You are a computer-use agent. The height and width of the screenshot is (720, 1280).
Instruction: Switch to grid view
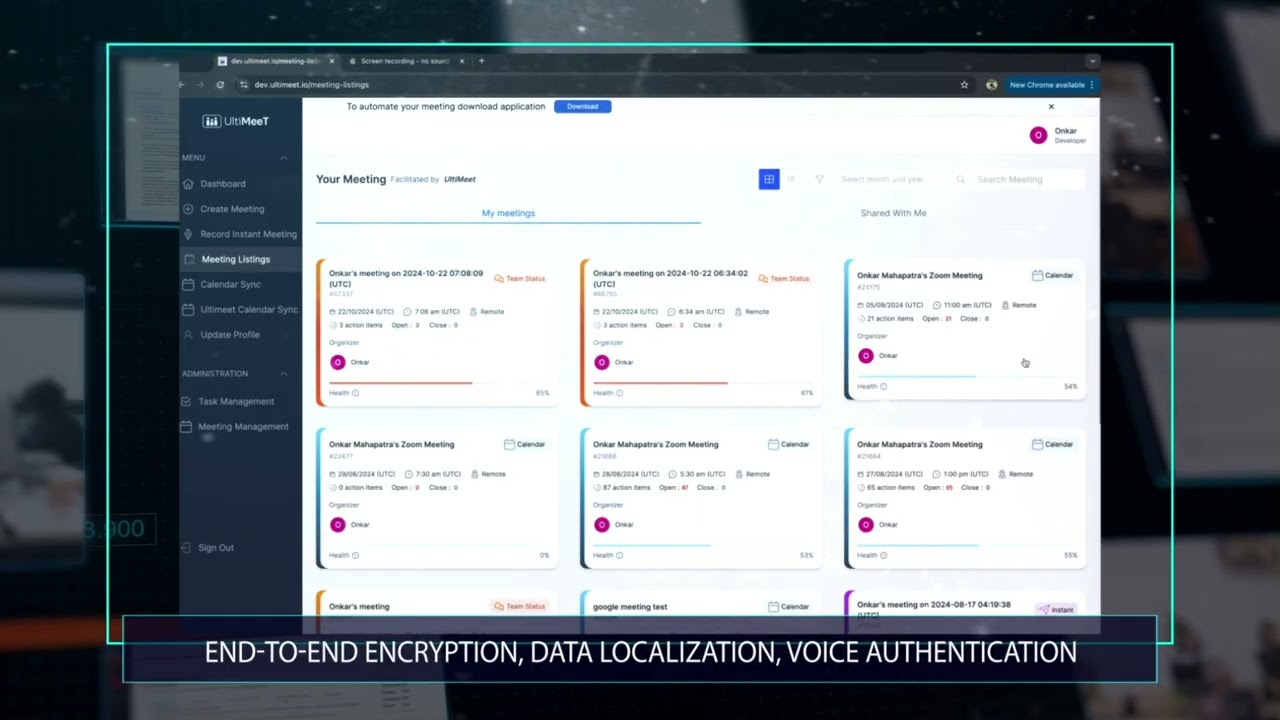(x=769, y=179)
